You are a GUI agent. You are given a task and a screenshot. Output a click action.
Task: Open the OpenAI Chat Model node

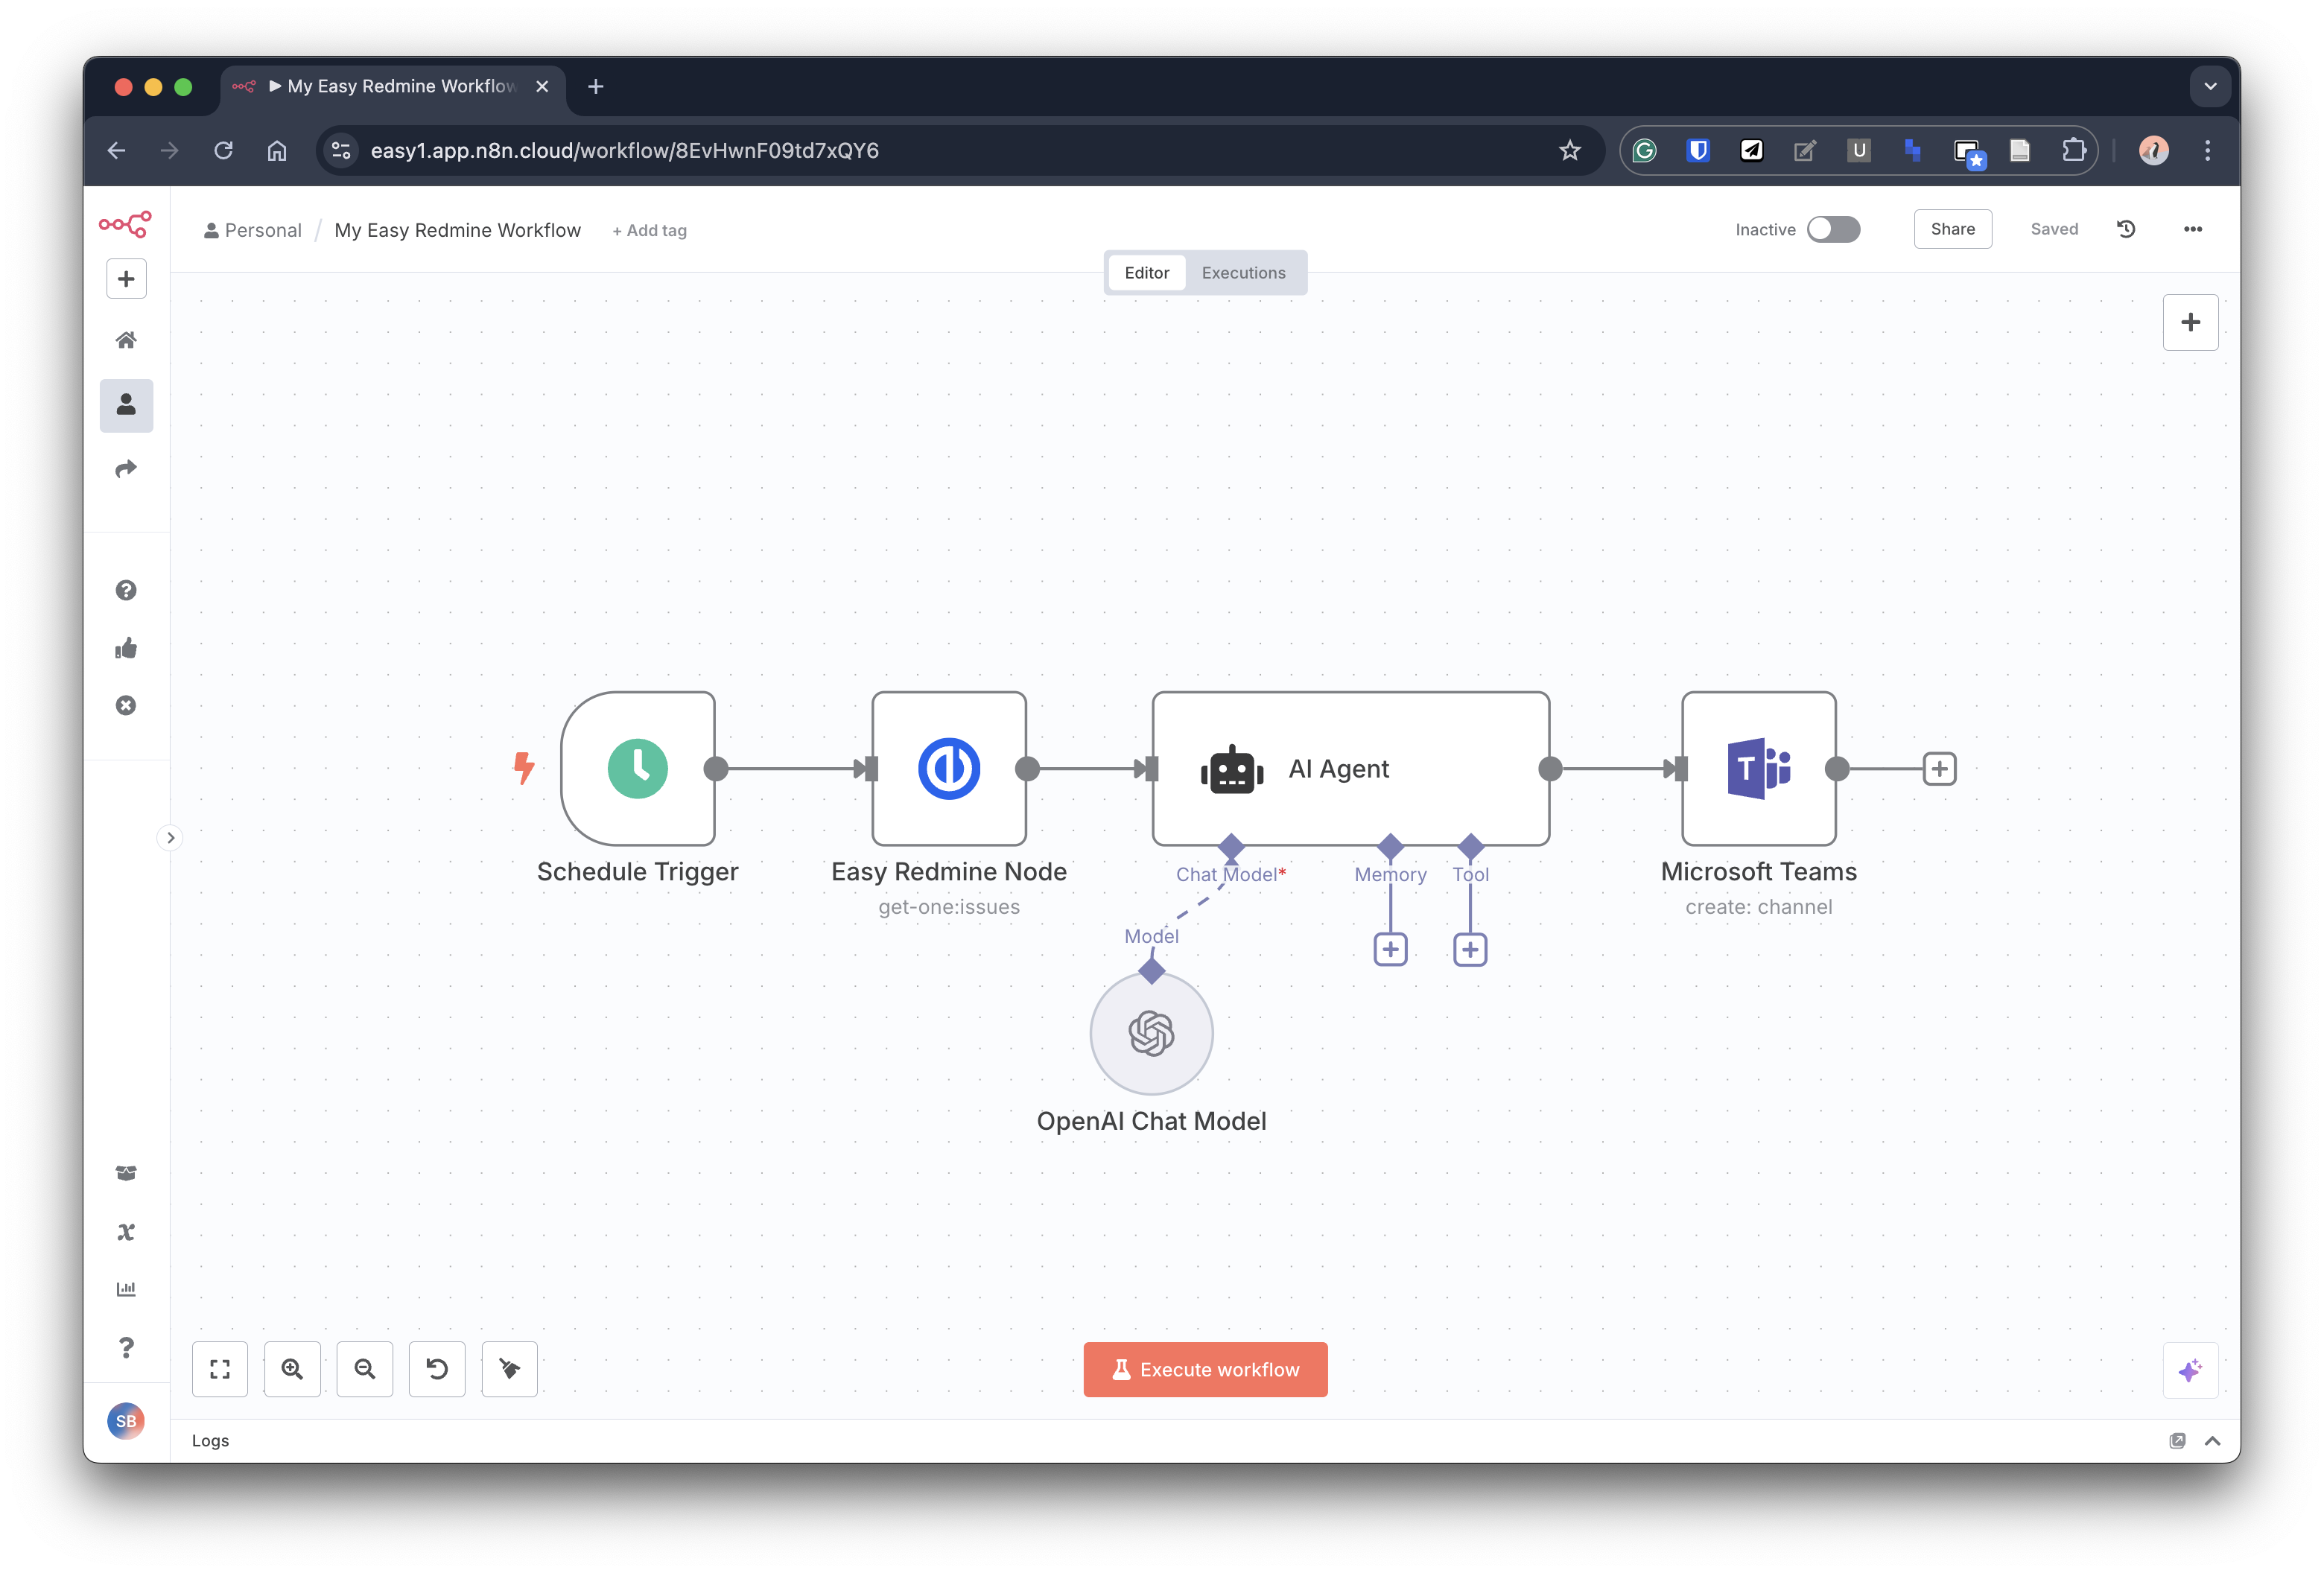coord(1151,1034)
